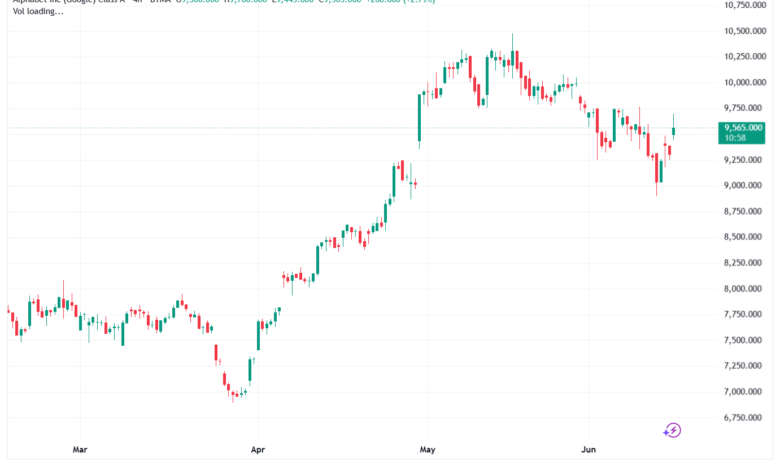The width and height of the screenshot is (780, 470).
Task: Click the 10,000.000 price axis label
Action: [x=745, y=83]
